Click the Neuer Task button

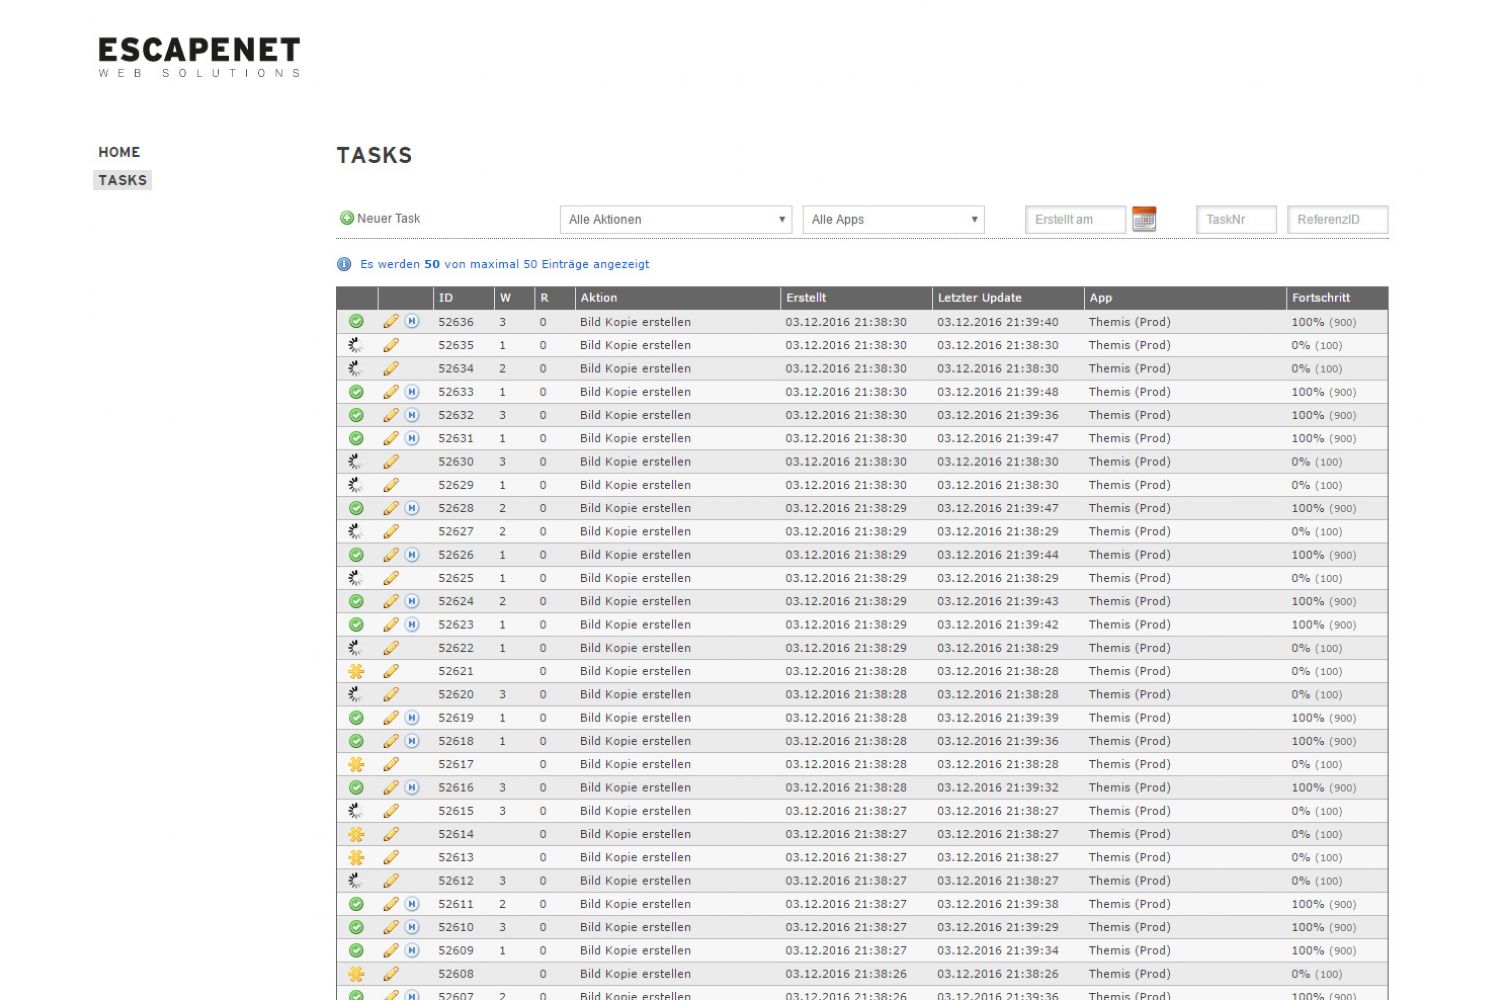380,218
